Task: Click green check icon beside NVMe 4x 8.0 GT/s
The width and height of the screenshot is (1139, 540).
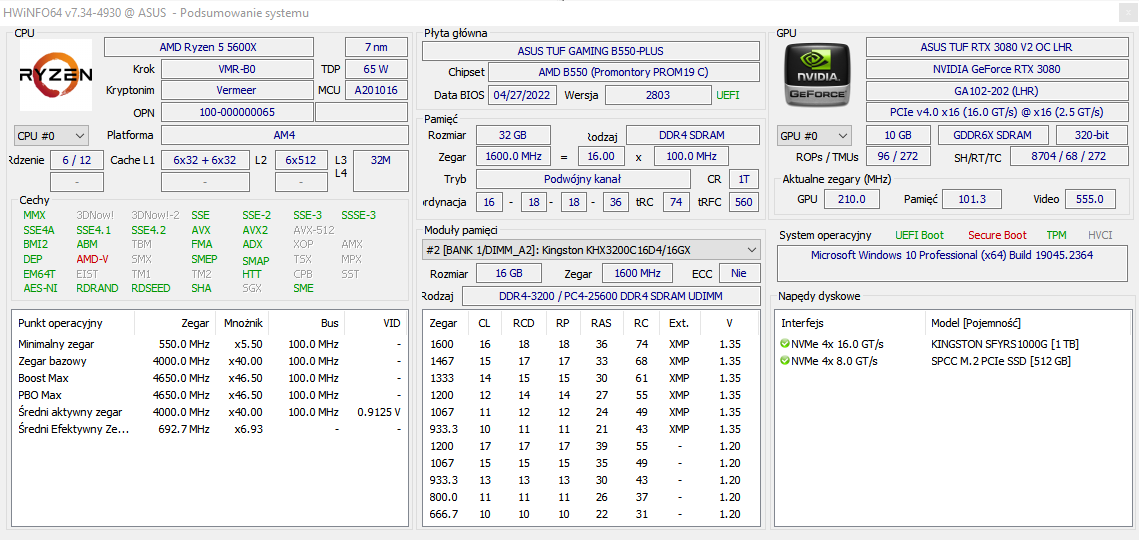Action: pos(785,361)
